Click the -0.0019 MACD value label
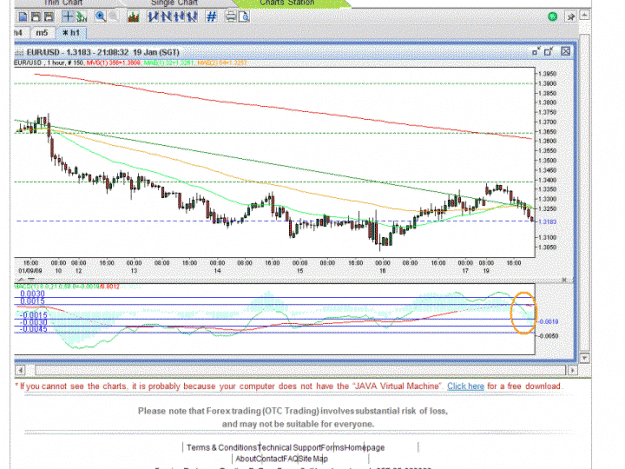The image size is (625, 469). pyautogui.click(x=548, y=322)
